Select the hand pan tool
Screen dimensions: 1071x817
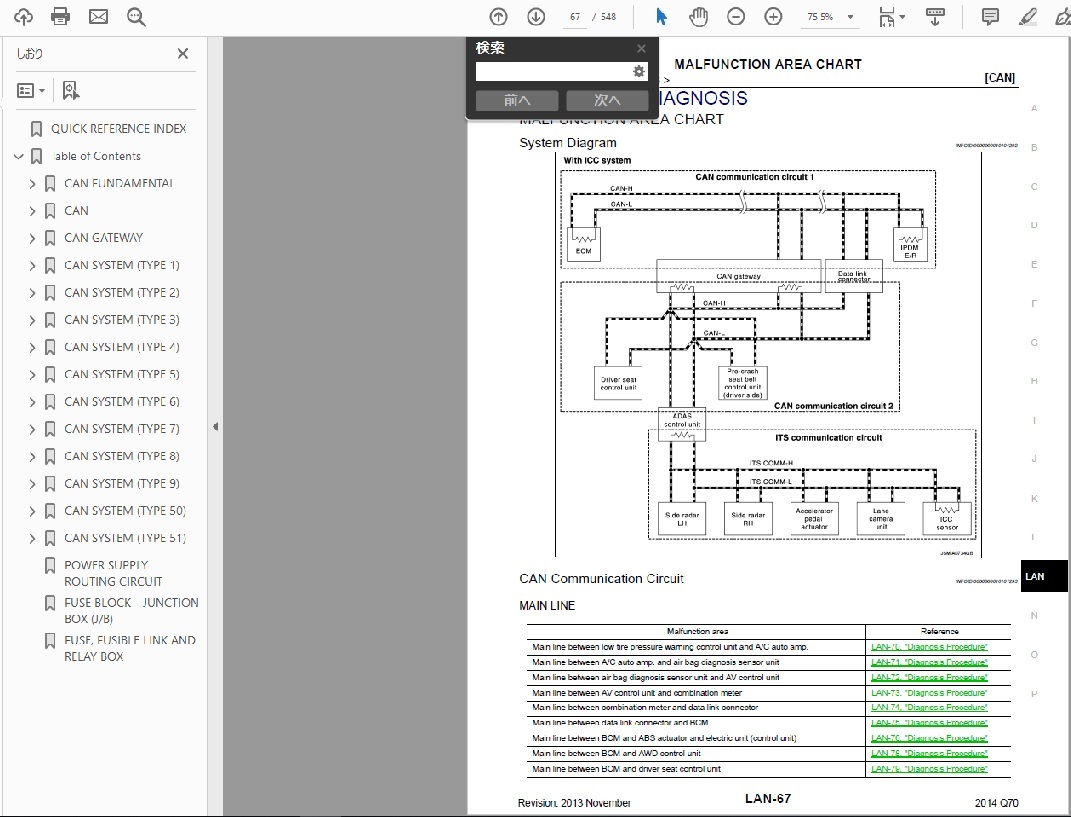coord(698,17)
